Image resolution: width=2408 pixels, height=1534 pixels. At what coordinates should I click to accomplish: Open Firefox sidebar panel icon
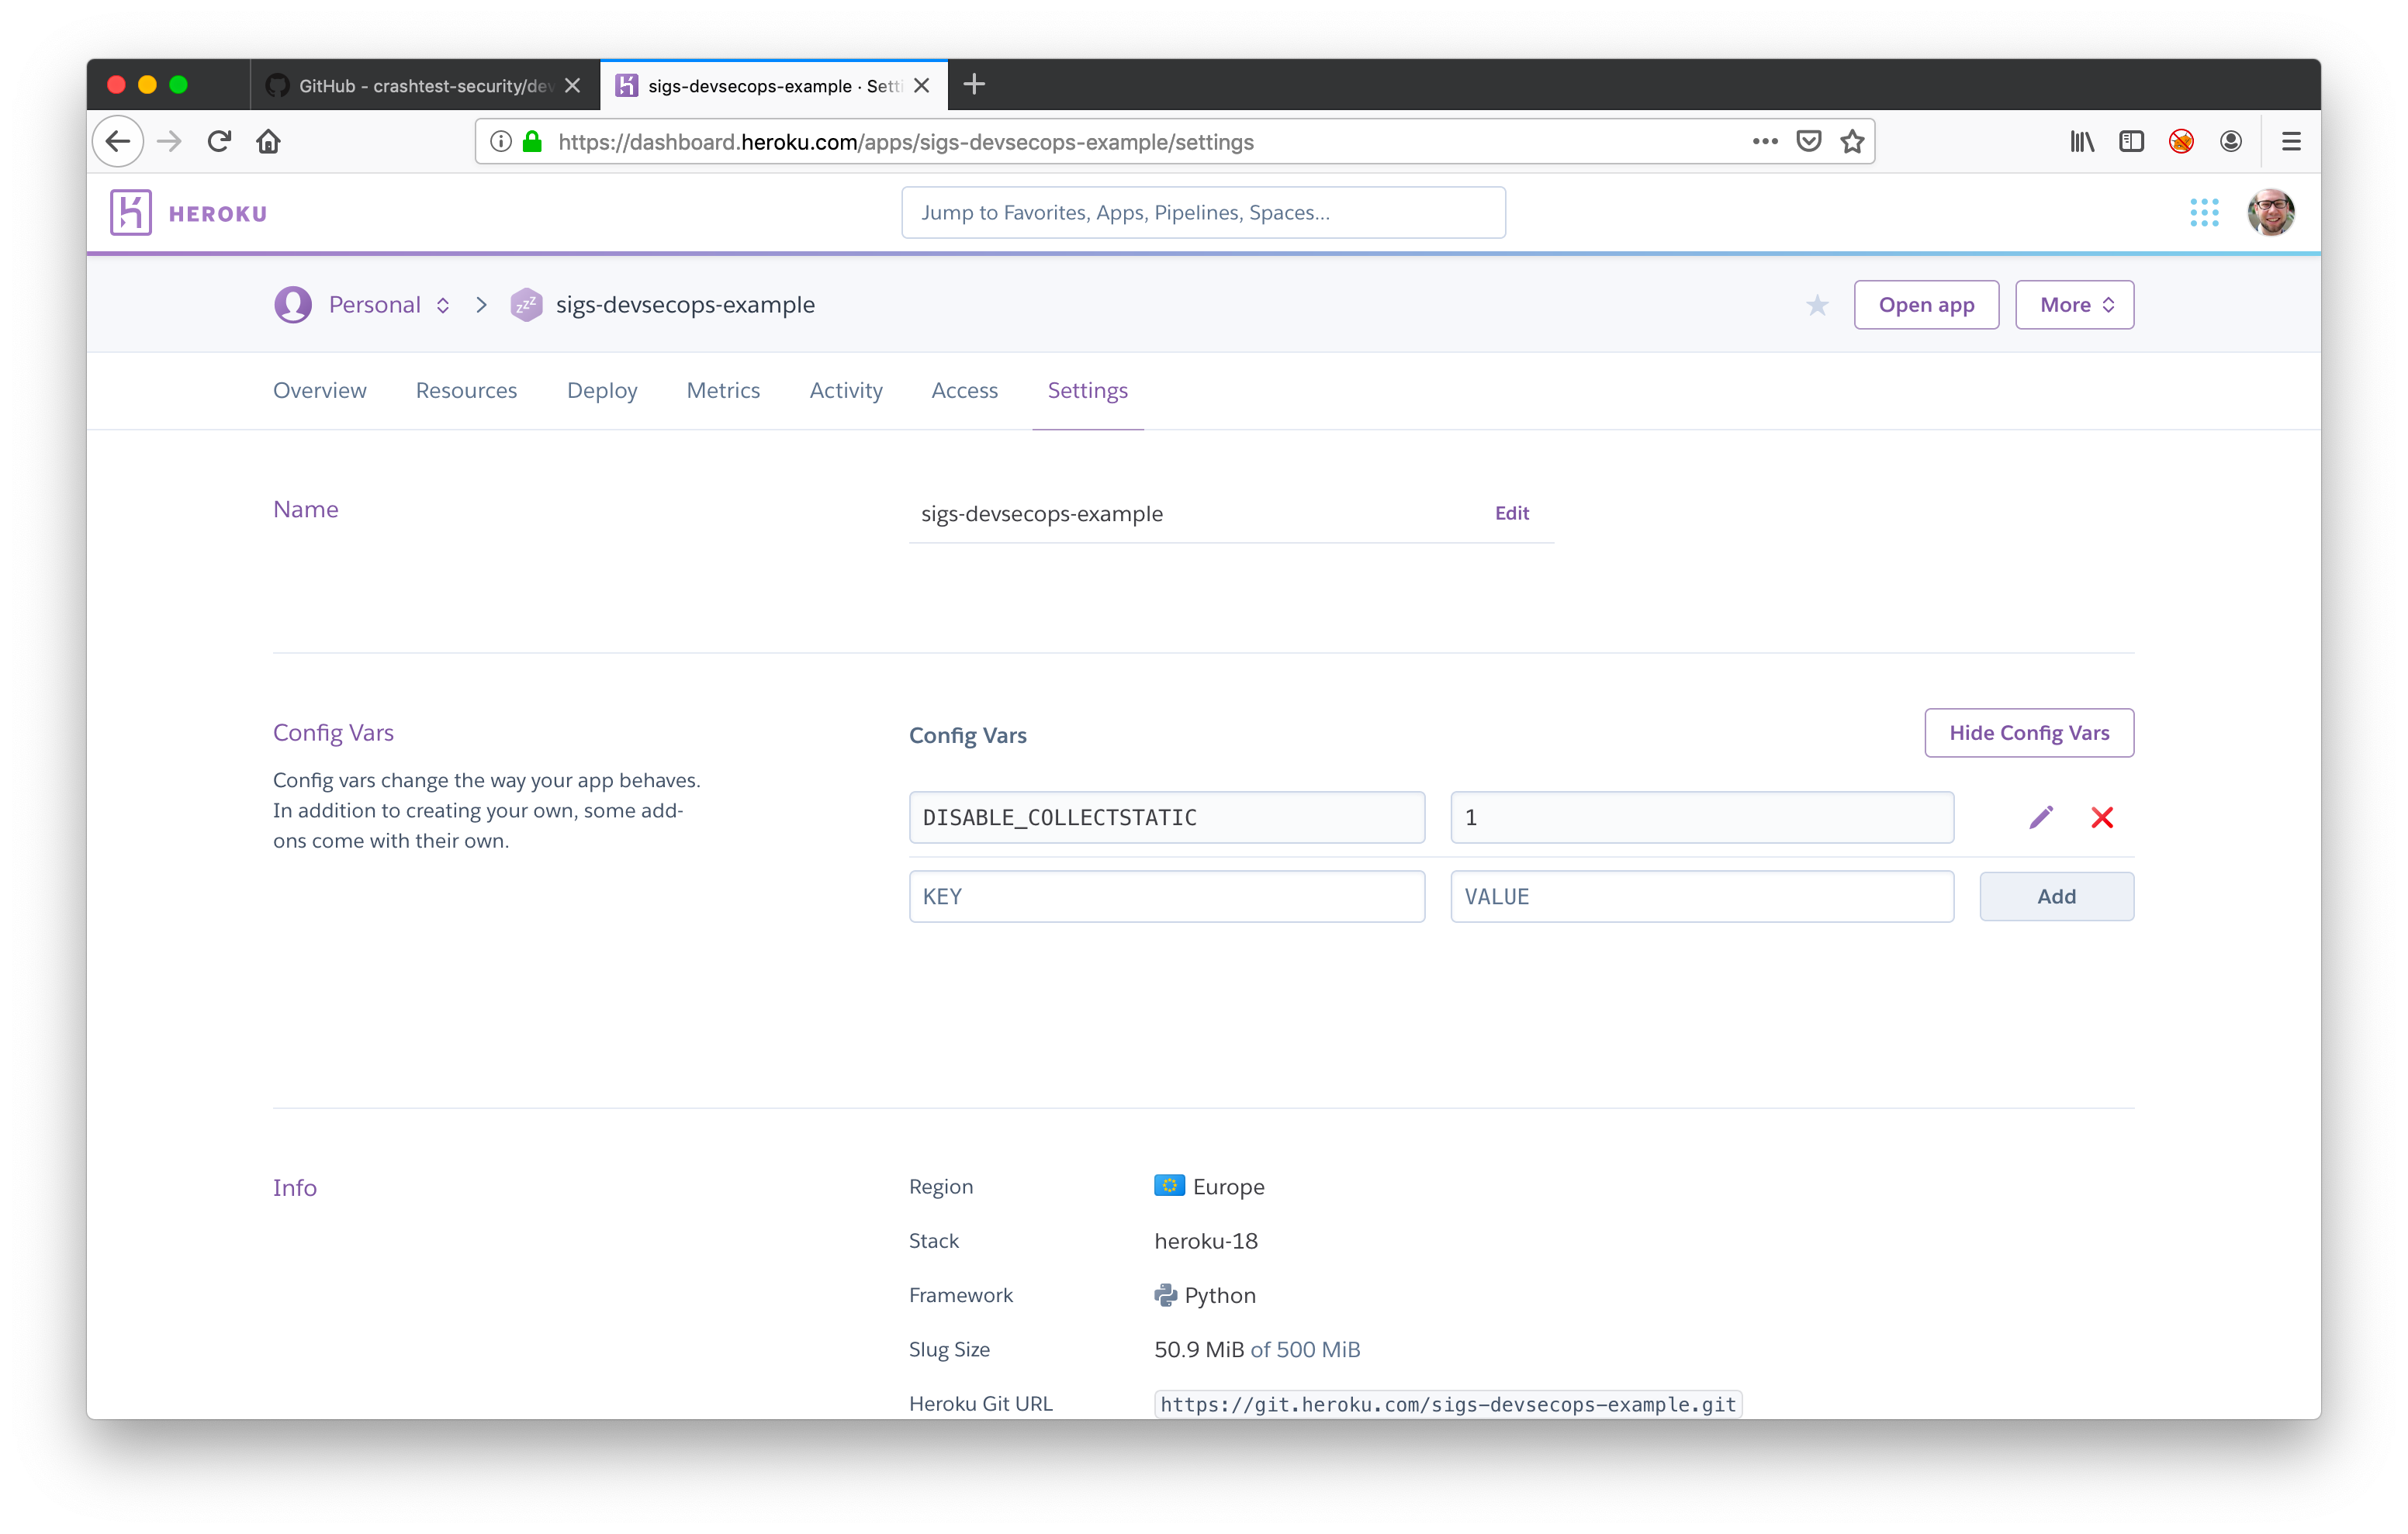[x=2131, y=141]
